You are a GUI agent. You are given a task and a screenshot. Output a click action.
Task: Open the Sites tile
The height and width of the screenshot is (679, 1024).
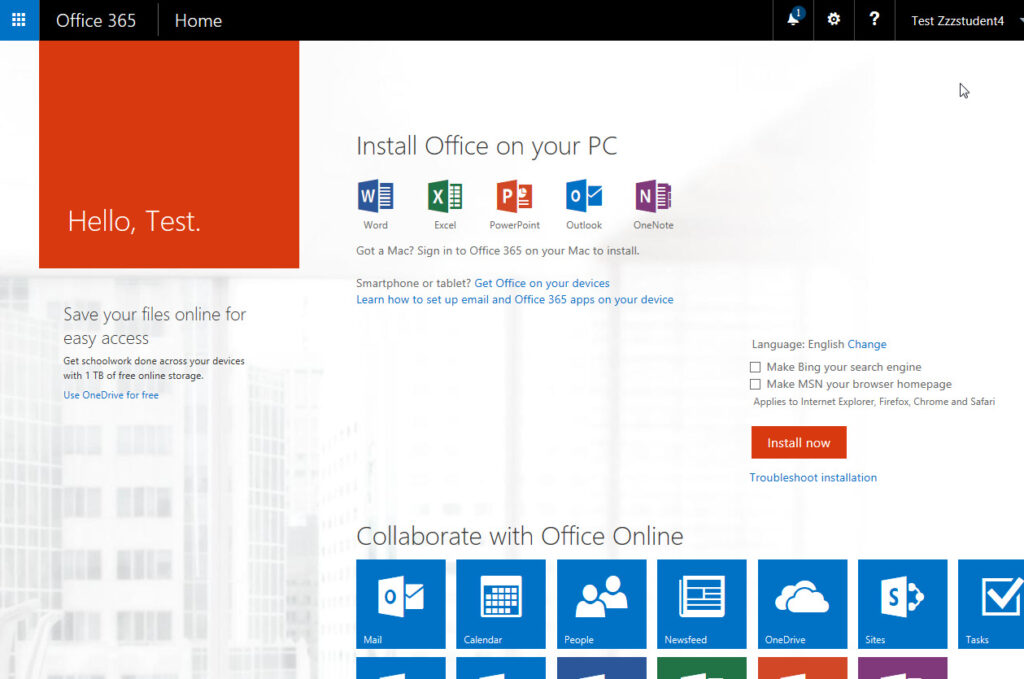point(902,603)
